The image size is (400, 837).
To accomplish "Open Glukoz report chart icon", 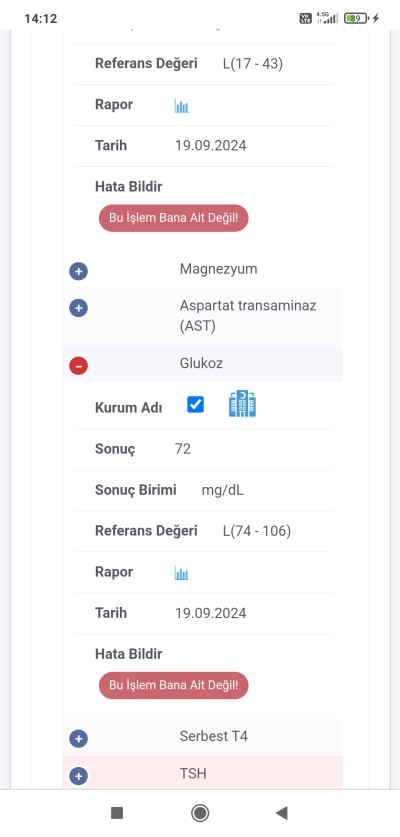I will (182, 573).
